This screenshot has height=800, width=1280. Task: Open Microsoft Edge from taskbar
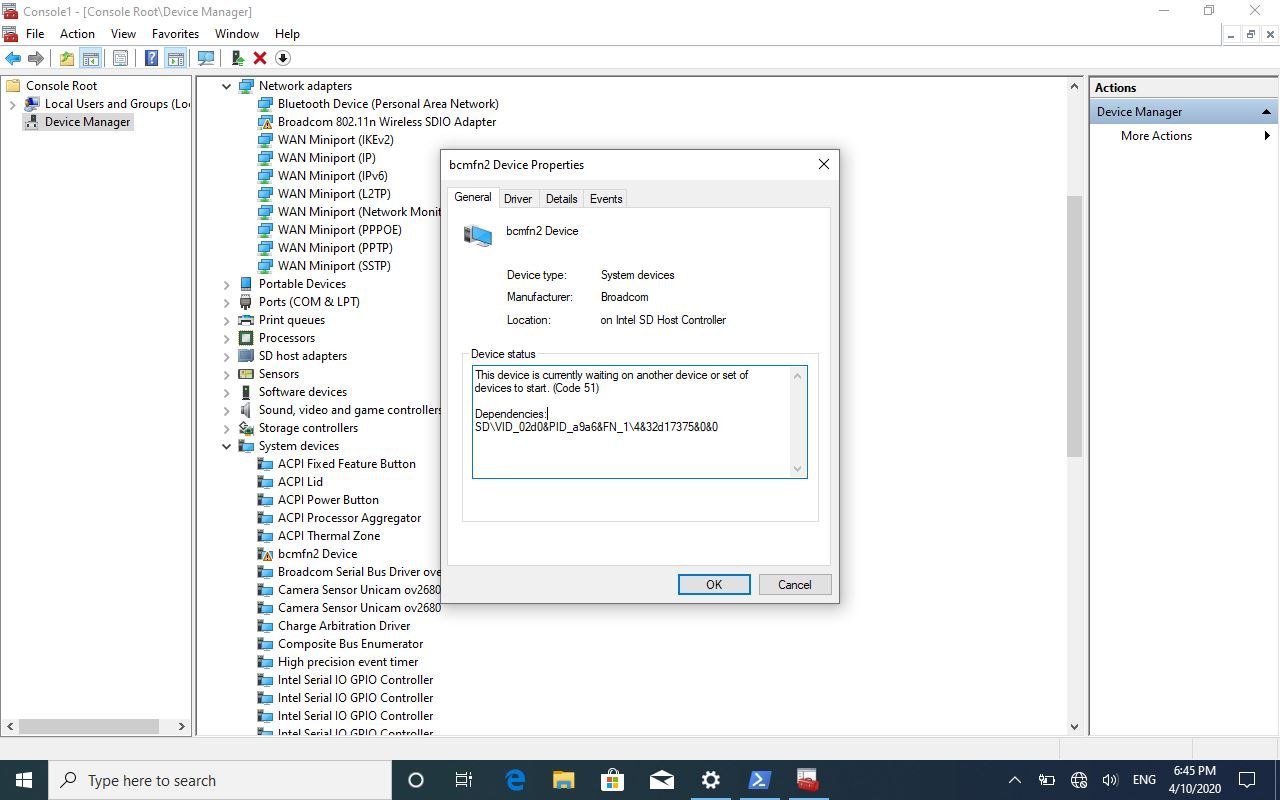pos(515,780)
